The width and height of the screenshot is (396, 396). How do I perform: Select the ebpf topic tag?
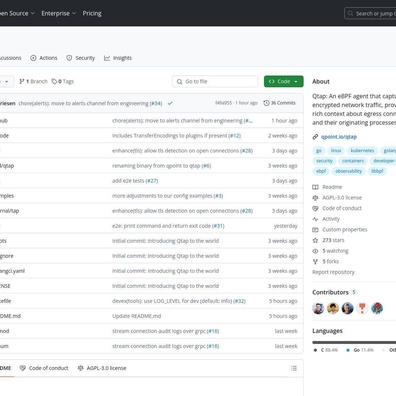click(x=321, y=171)
